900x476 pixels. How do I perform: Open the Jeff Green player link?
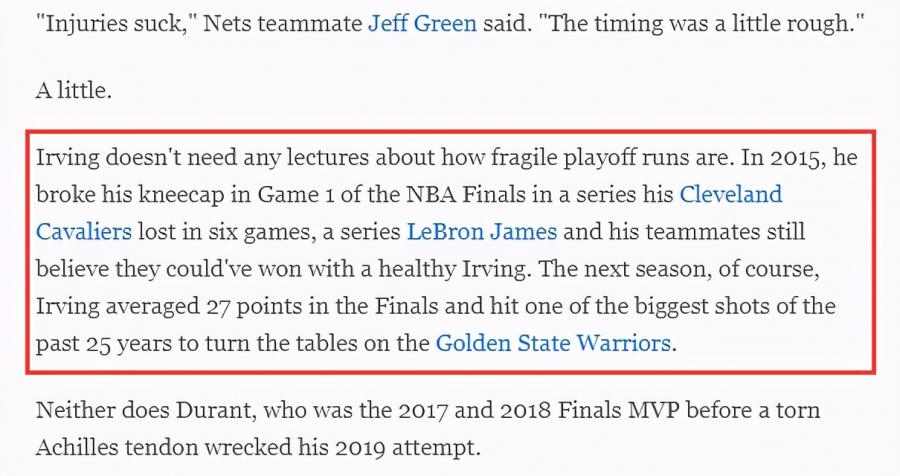421,23
